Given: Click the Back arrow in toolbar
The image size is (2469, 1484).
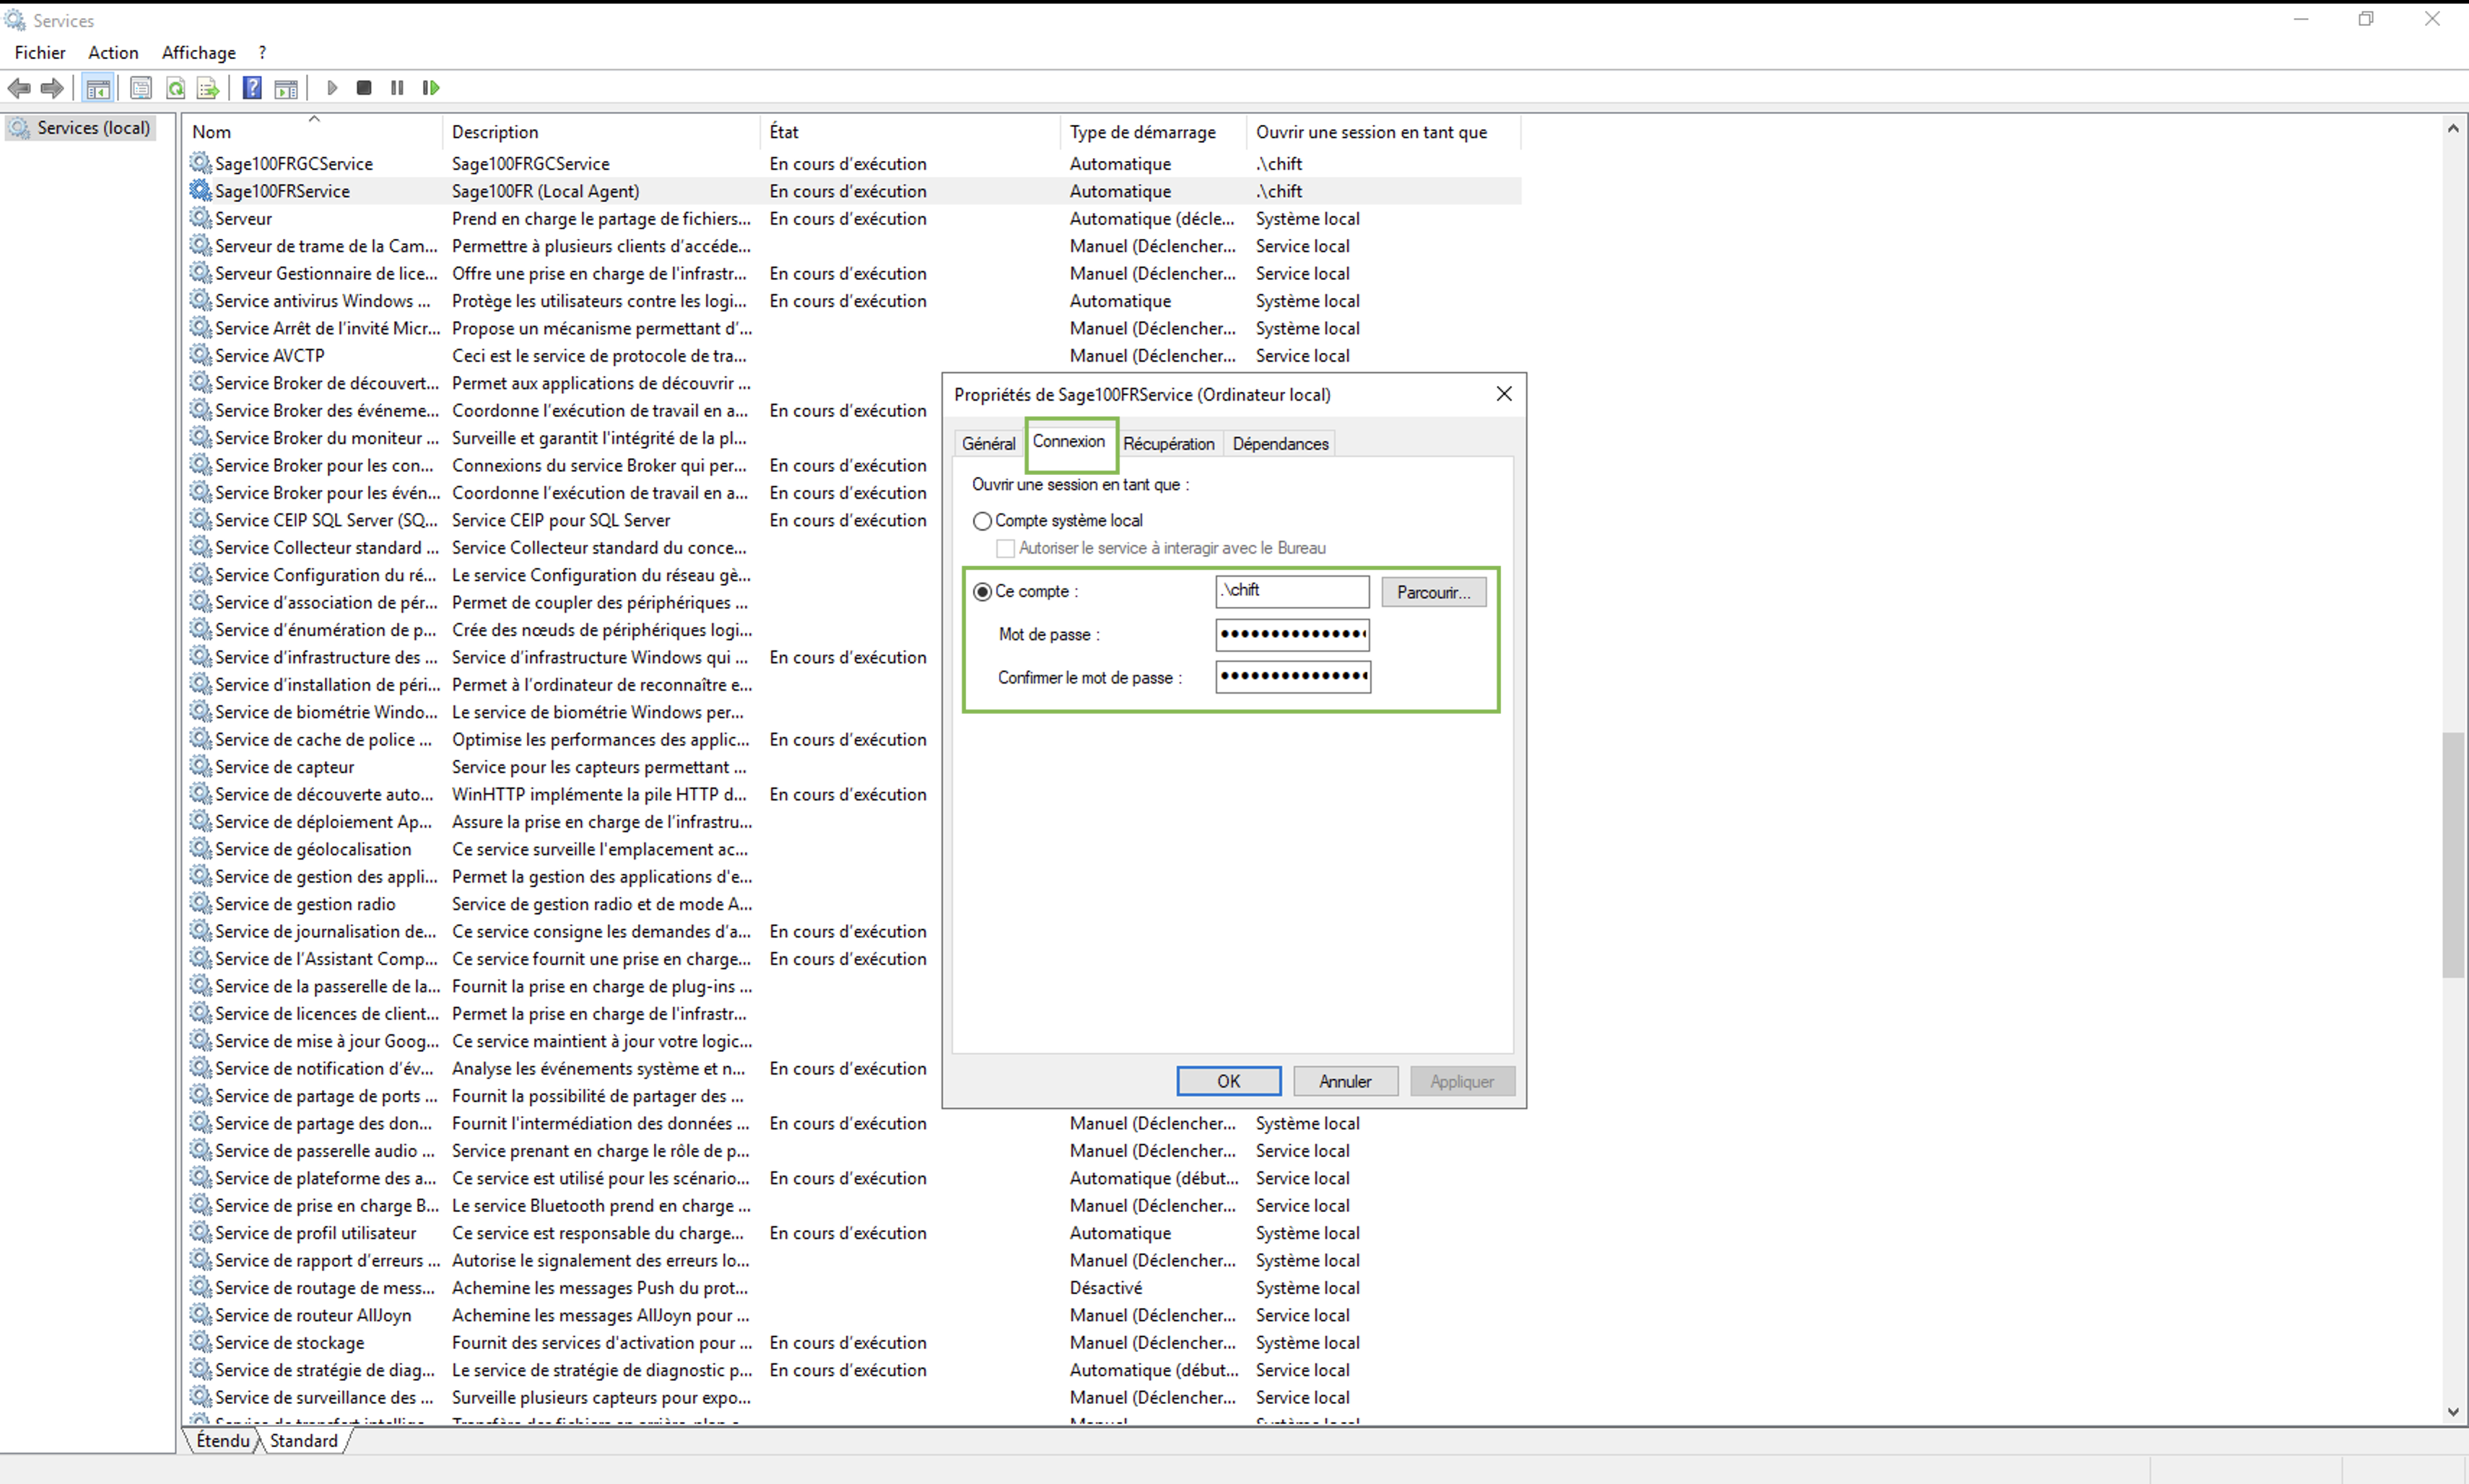Looking at the screenshot, I should 19,89.
